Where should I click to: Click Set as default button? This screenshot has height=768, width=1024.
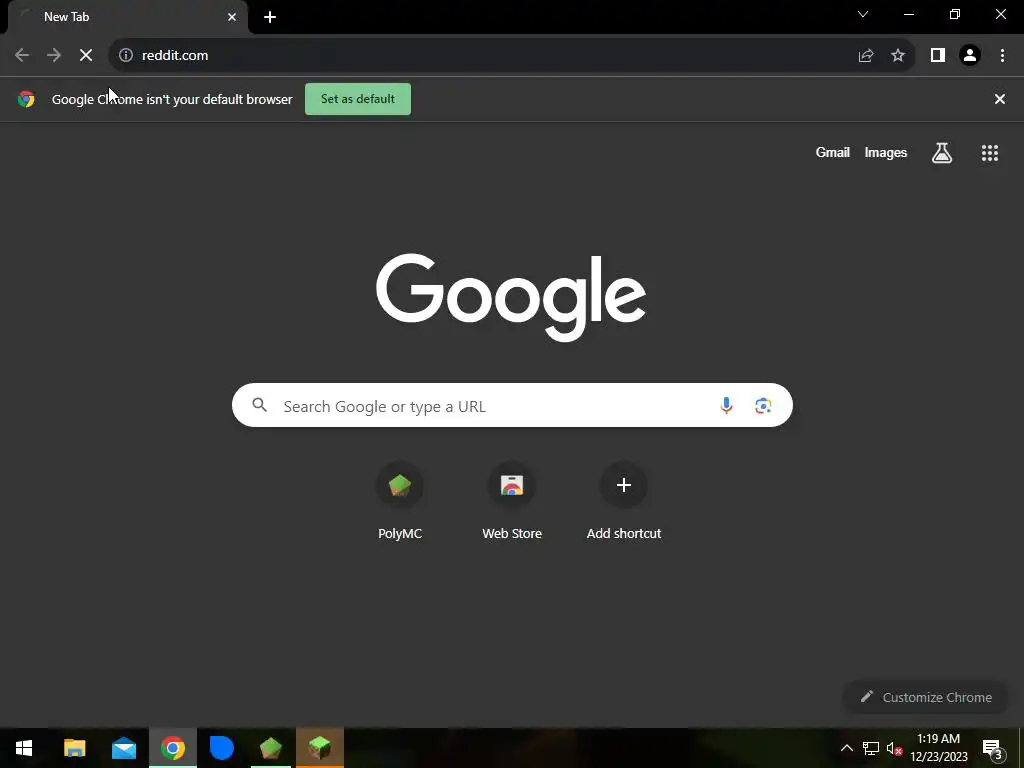tap(358, 99)
